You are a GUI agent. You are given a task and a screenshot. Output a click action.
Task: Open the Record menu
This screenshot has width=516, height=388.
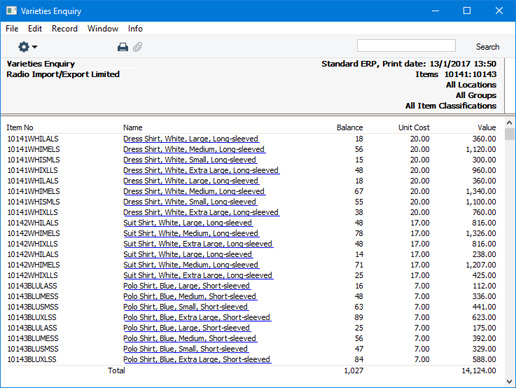click(65, 29)
